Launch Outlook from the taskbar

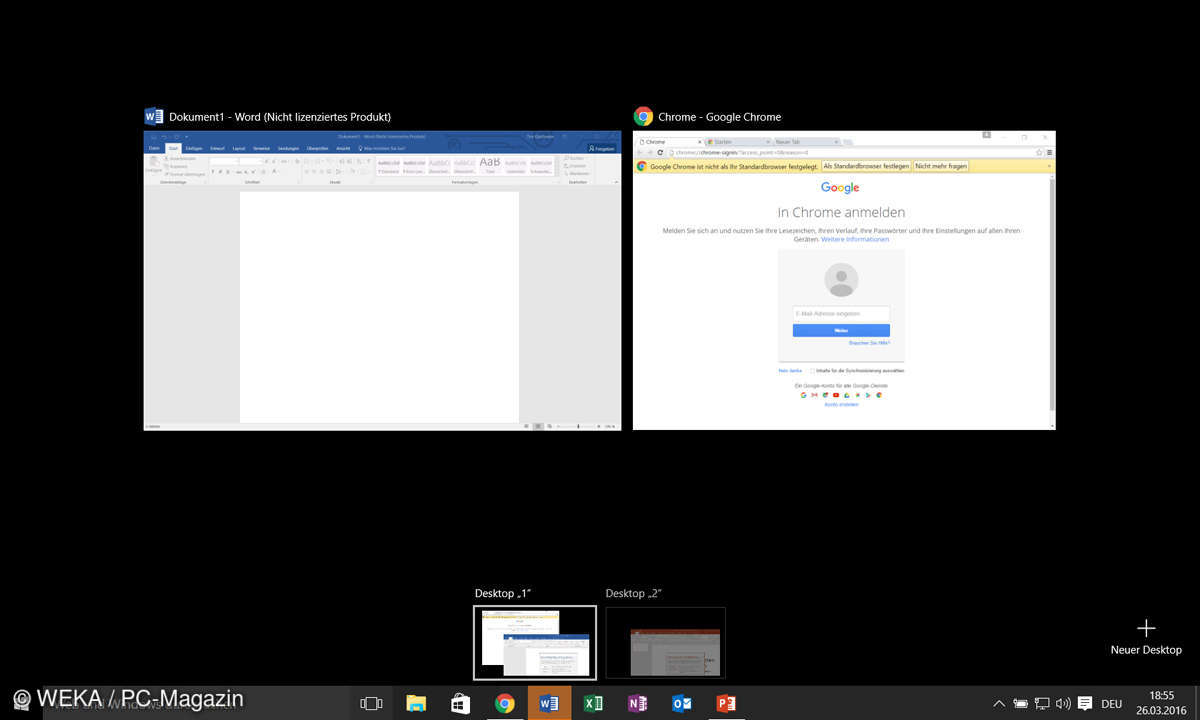(682, 703)
